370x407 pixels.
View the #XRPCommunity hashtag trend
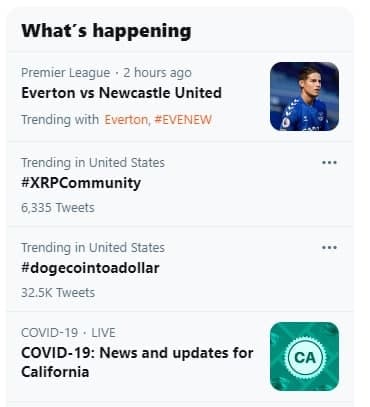(81, 183)
